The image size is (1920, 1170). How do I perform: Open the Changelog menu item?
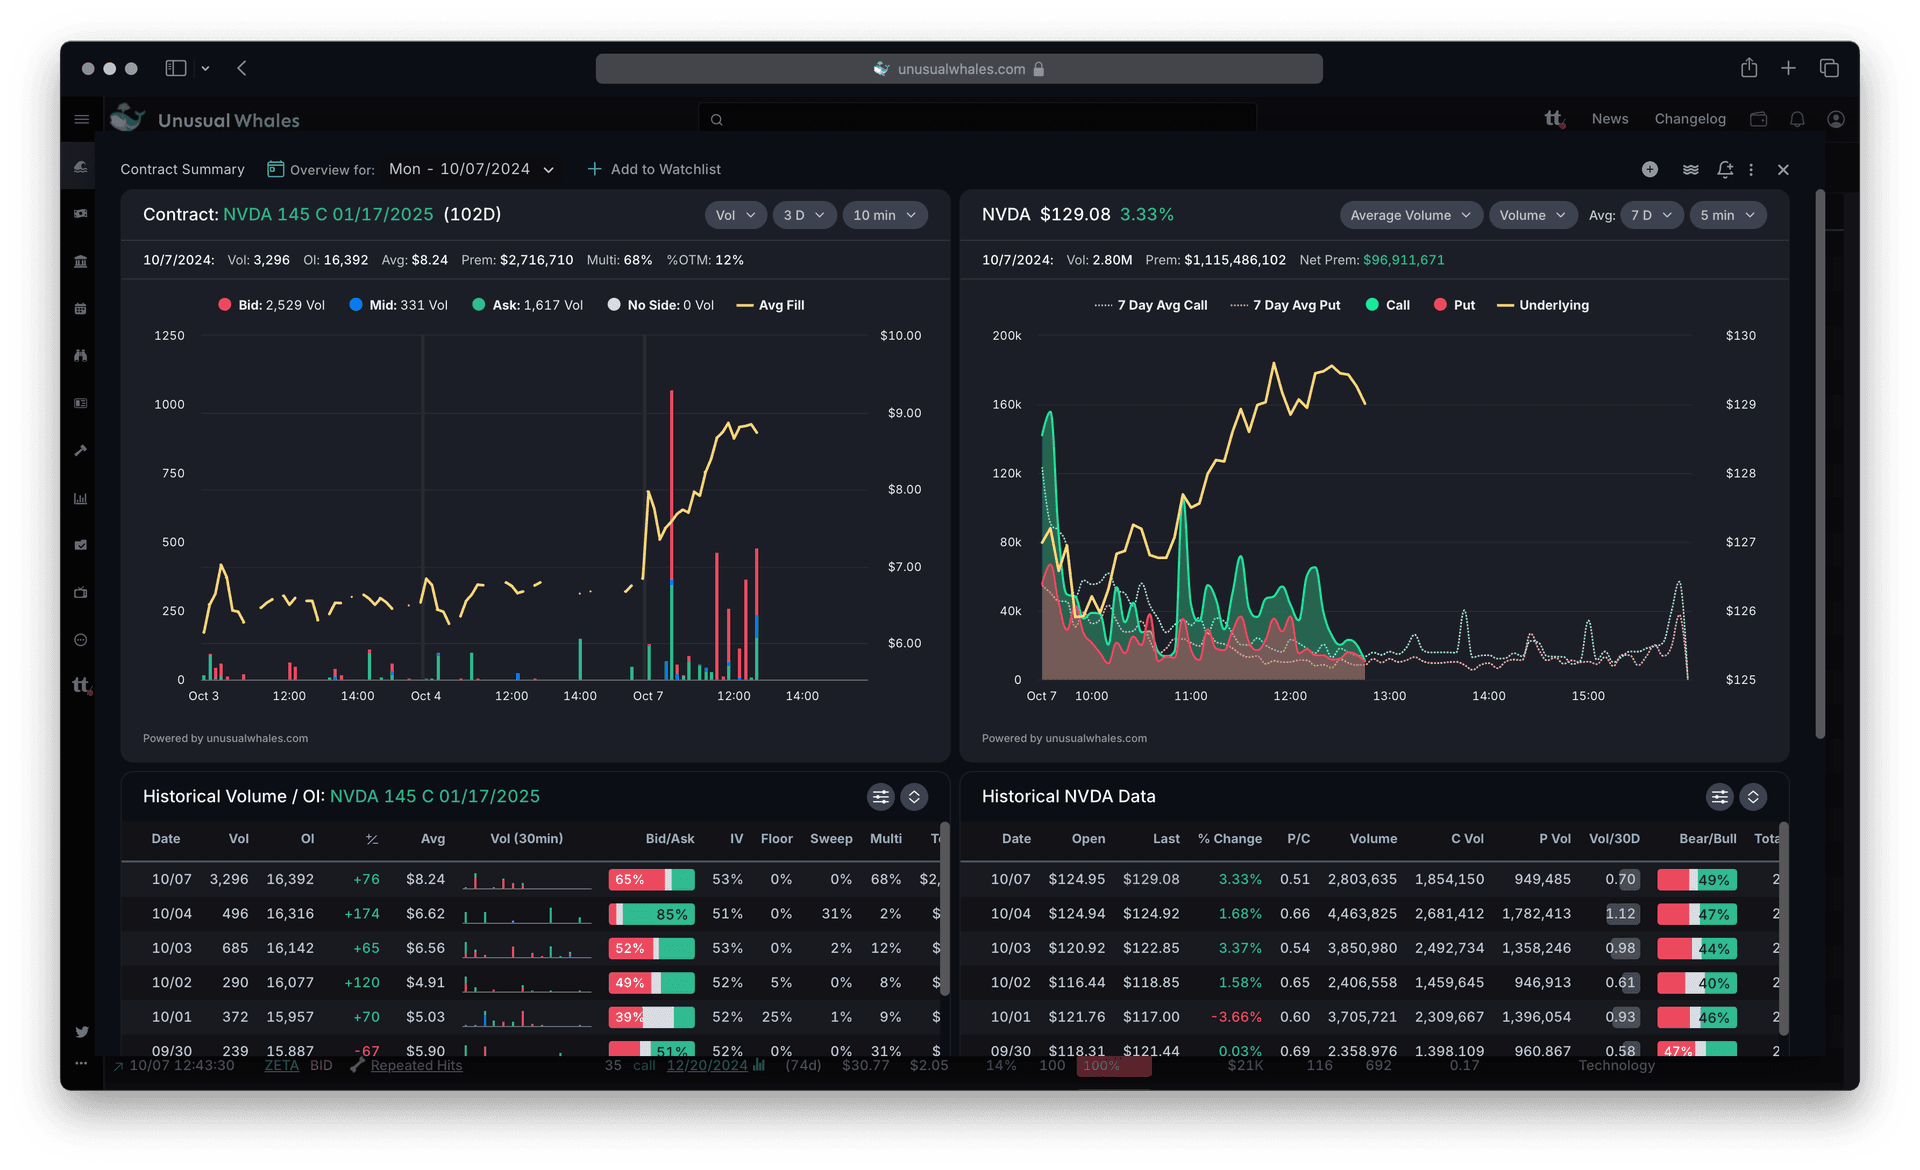click(x=1689, y=119)
